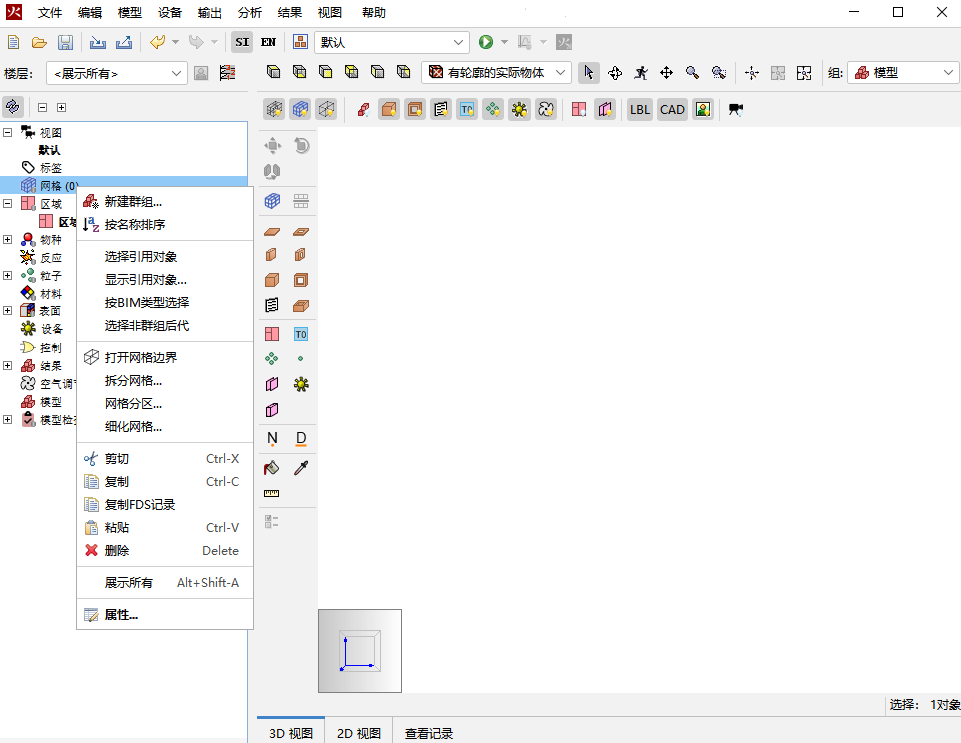Open the 组 model group dropdown
This screenshot has height=743, width=961.
[904, 73]
